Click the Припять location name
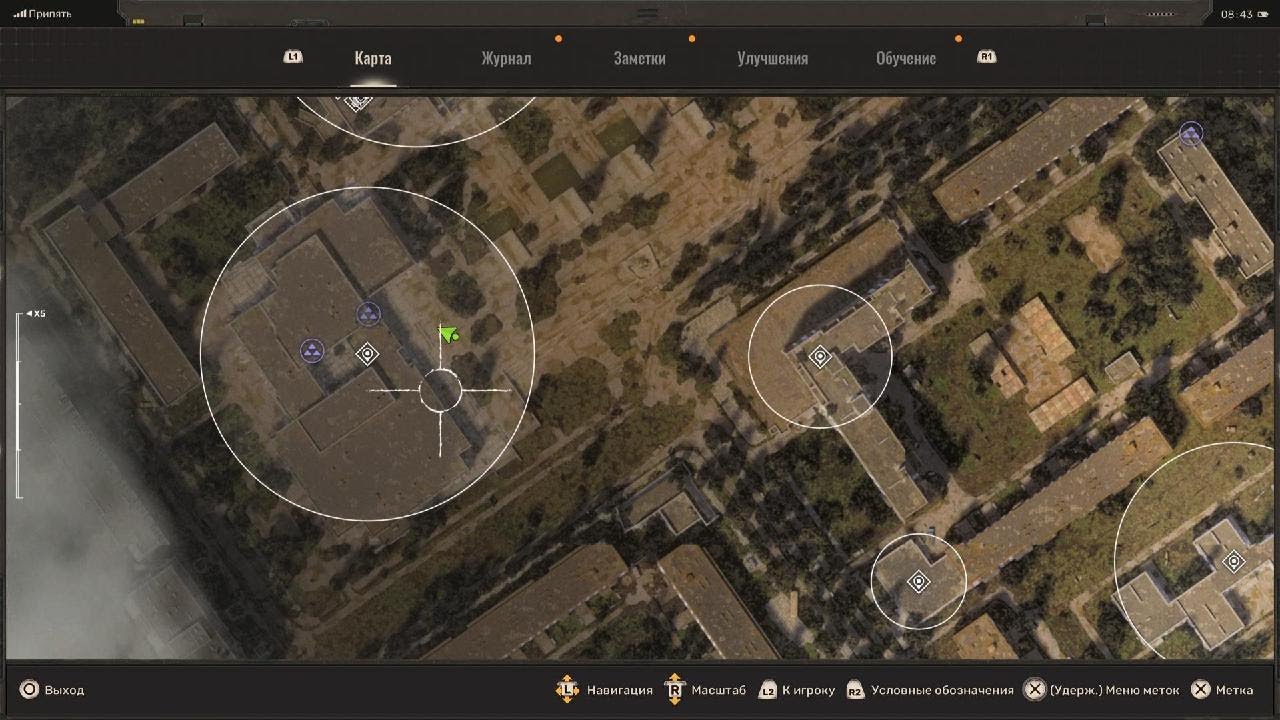 click(49, 14)
